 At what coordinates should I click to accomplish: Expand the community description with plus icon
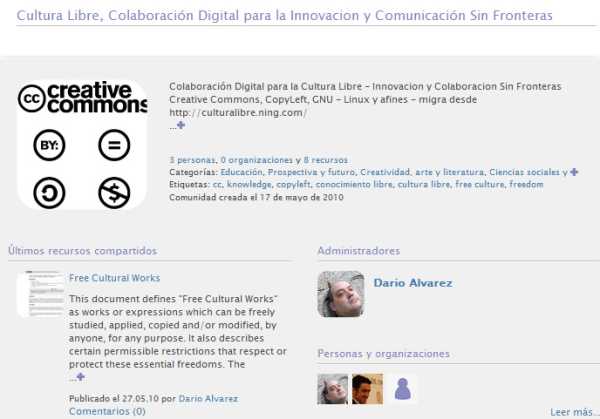[x=180, y=126]
